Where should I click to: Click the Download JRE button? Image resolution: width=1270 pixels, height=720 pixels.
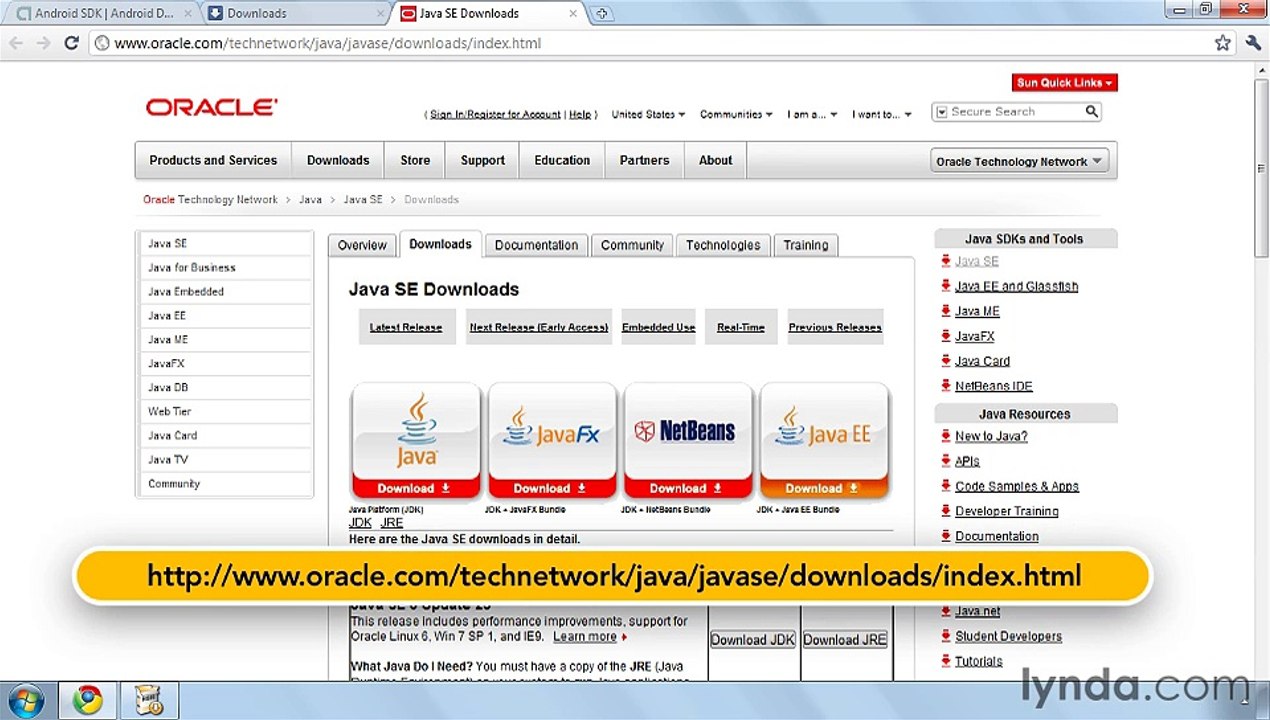click(x=845, y=640)
